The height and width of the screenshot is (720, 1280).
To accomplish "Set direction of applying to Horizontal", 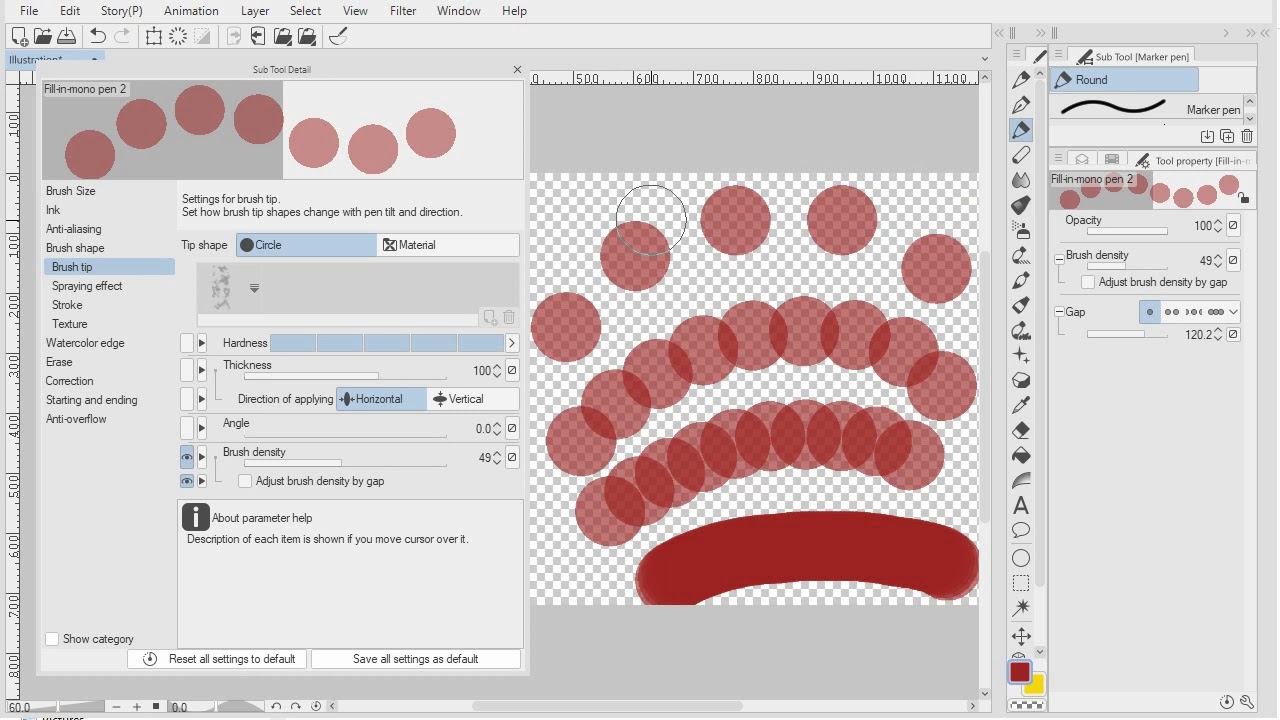I will [381, 399].
